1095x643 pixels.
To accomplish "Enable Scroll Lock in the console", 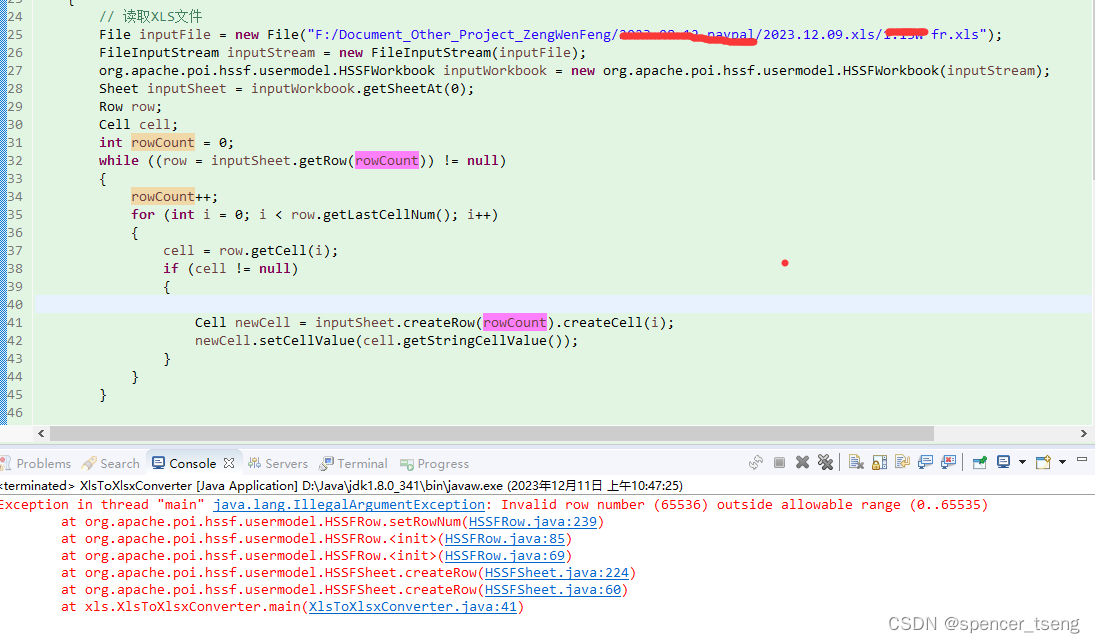I will point(878,462).
